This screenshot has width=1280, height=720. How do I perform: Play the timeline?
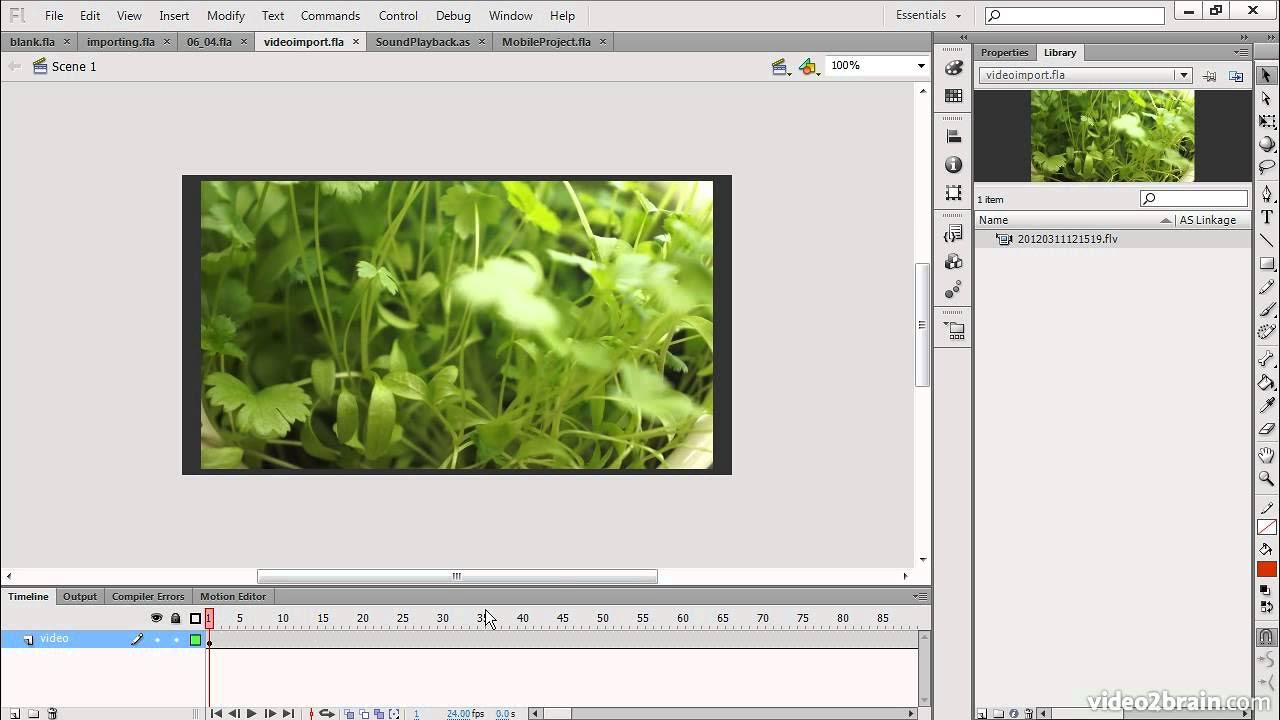click(252, 714)
